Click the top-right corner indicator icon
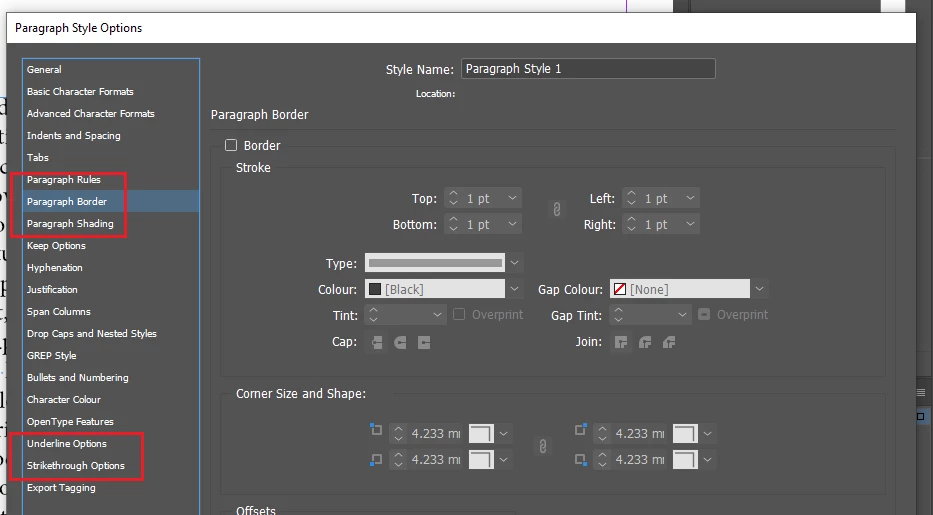The width and height of the screenshot is (933, 515). 581,429
